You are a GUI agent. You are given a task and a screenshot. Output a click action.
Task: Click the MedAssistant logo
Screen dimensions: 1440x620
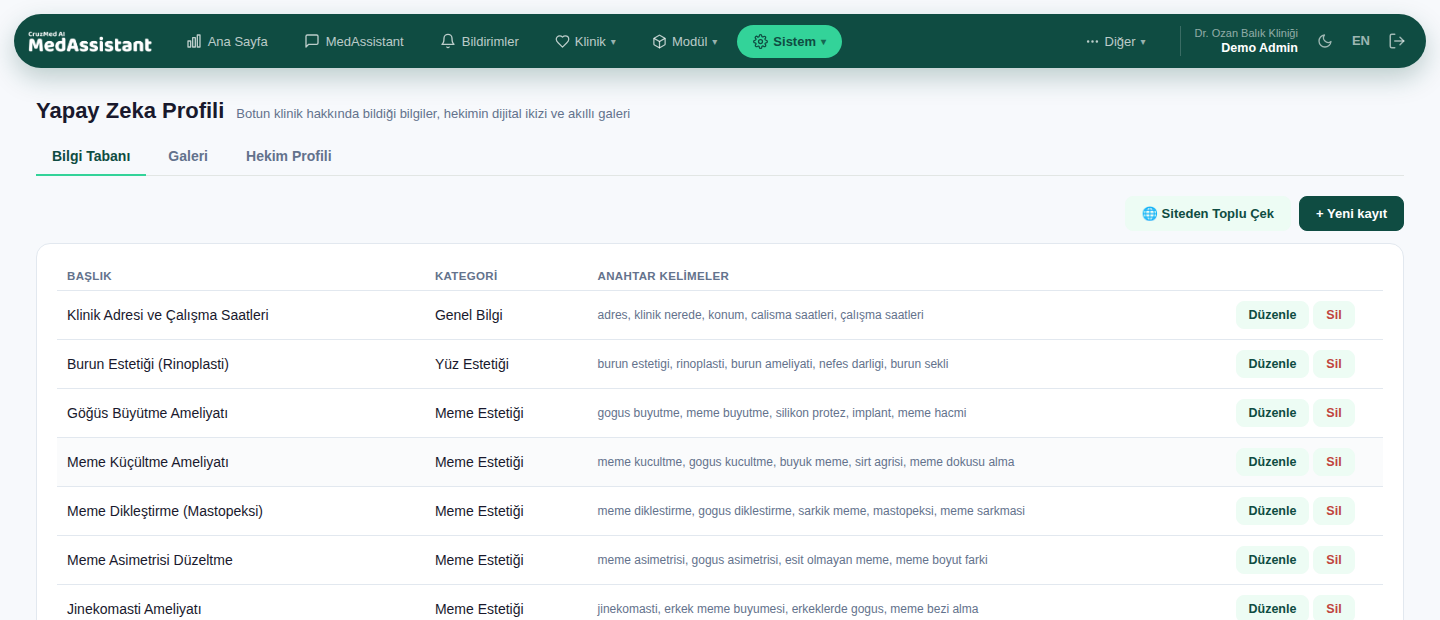pos(90,41)
